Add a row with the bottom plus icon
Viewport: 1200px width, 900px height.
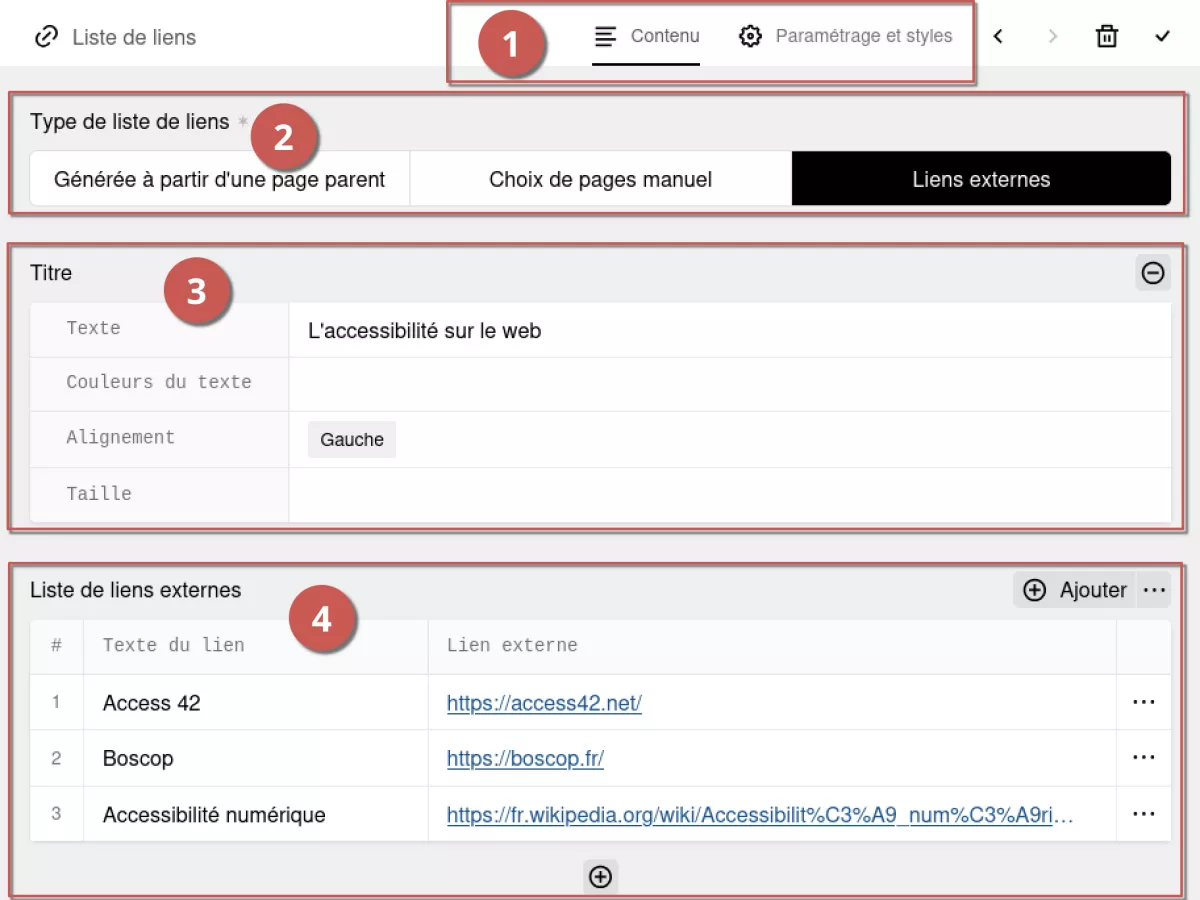click(600, 877)
